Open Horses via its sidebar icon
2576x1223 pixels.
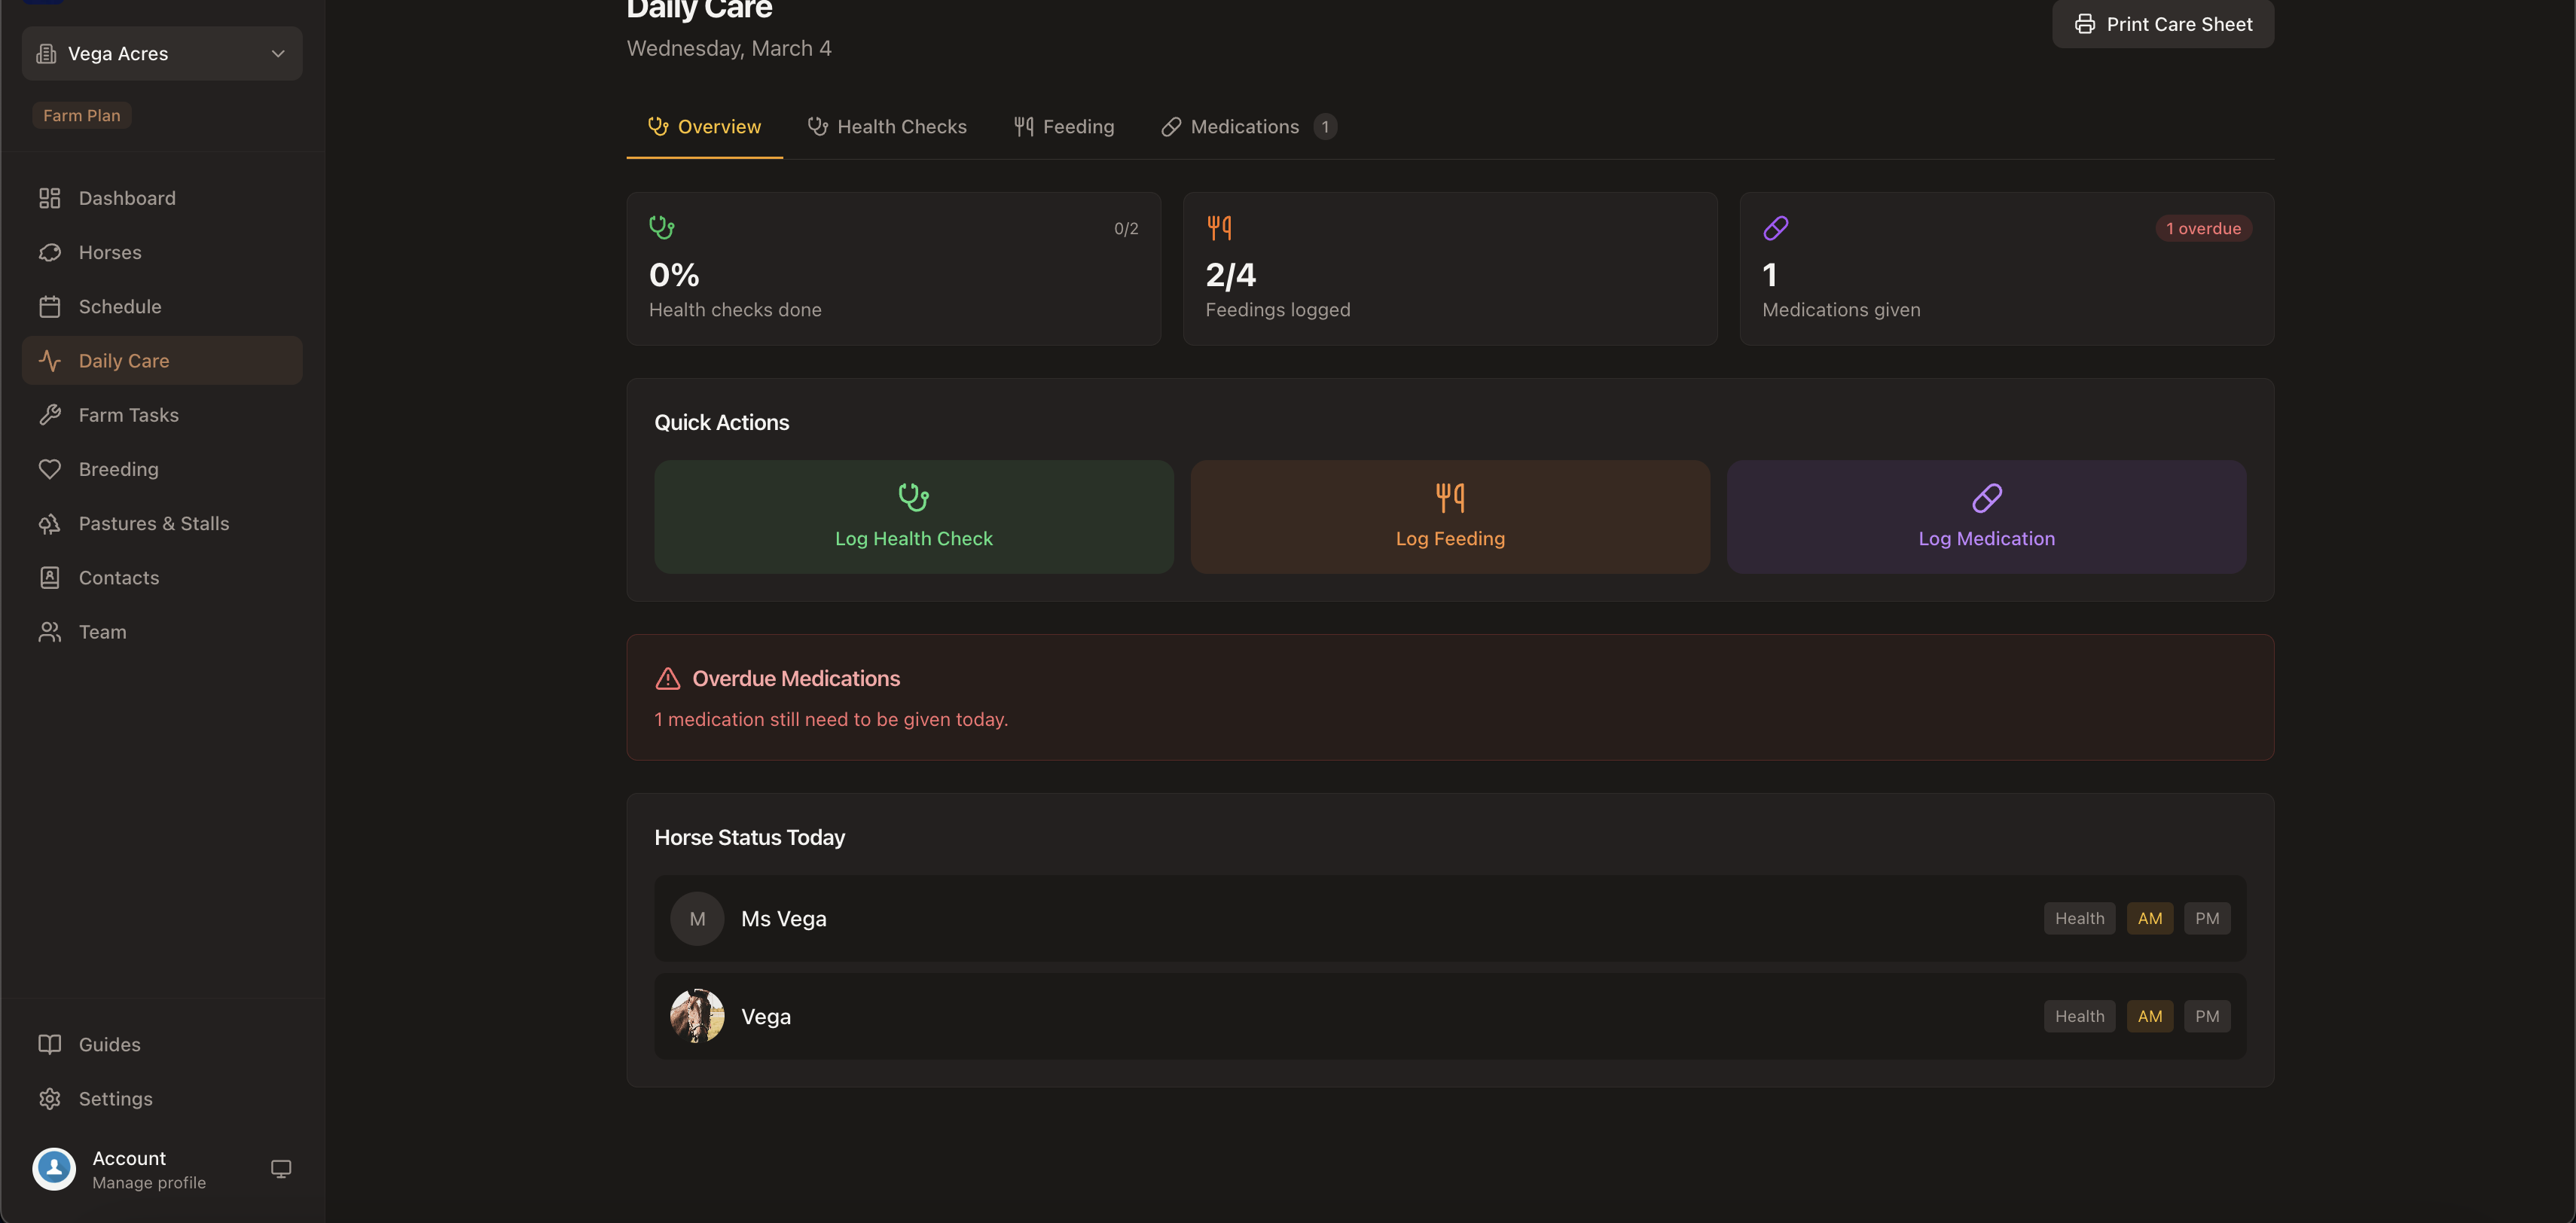click(51, 252)
